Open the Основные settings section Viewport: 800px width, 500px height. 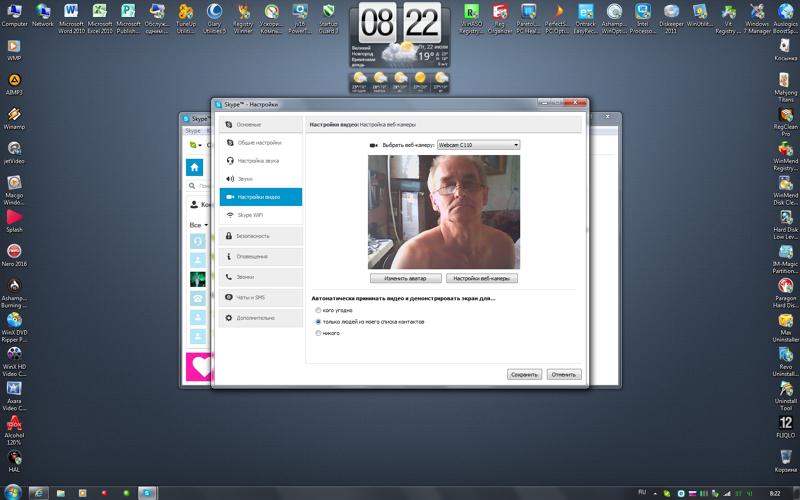[261, 124]
